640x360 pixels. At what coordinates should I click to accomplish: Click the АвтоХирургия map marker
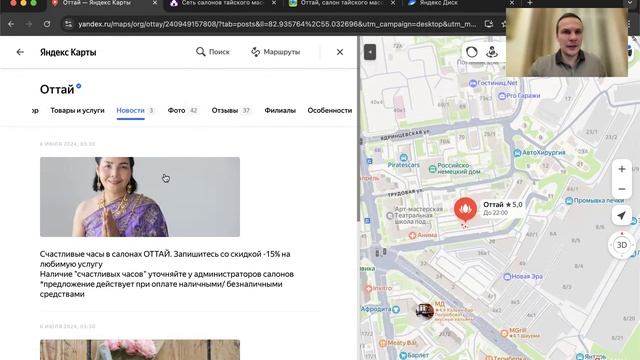tap(539, 153)
